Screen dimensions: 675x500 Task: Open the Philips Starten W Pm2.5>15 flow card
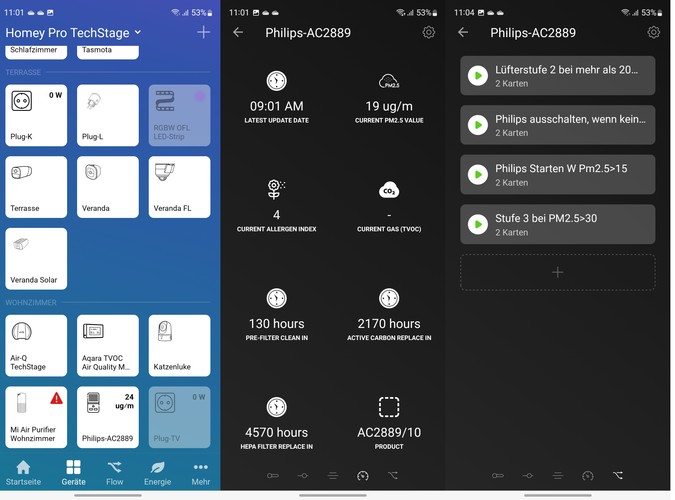click(x=557, y=174)
